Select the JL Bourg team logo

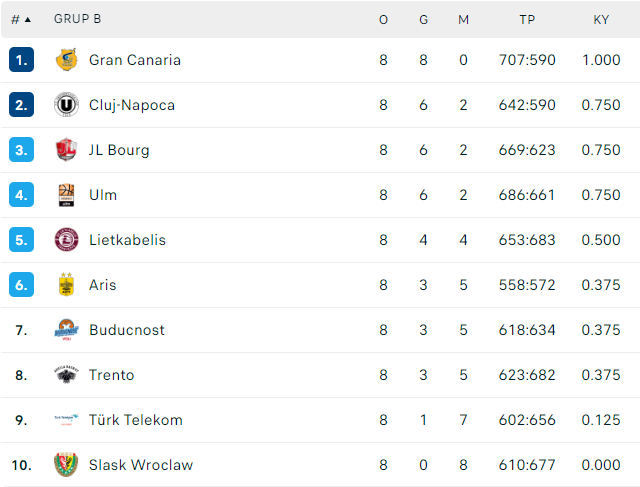point(66,150)
